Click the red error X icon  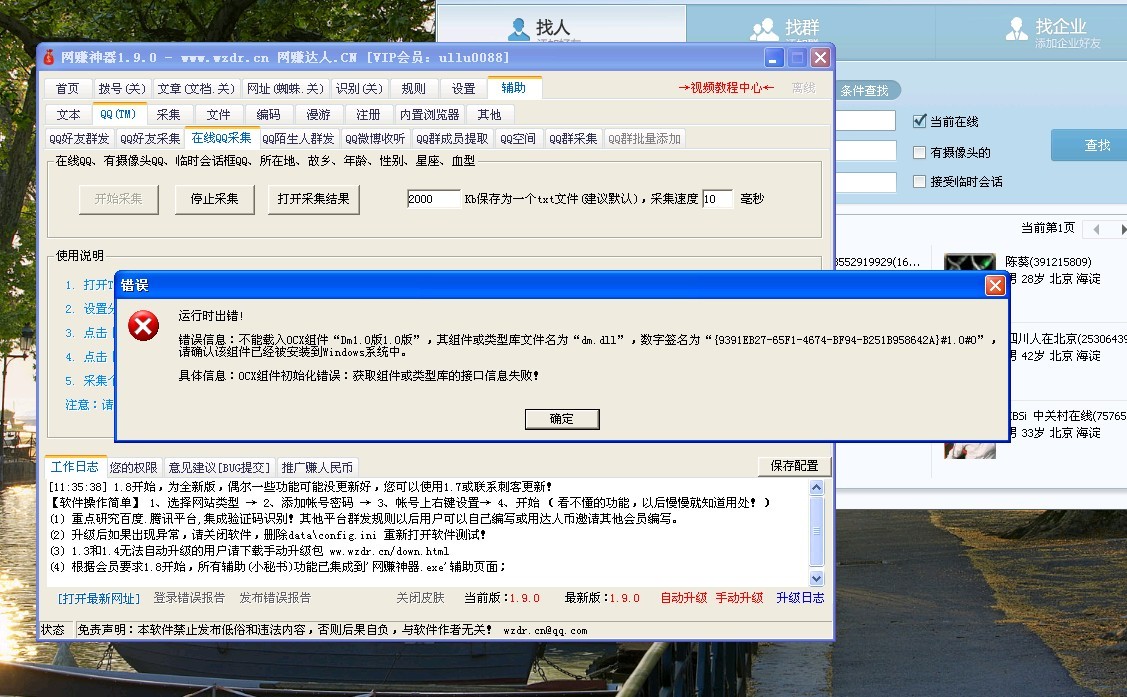pyautogui.click(x=145, y=326)
